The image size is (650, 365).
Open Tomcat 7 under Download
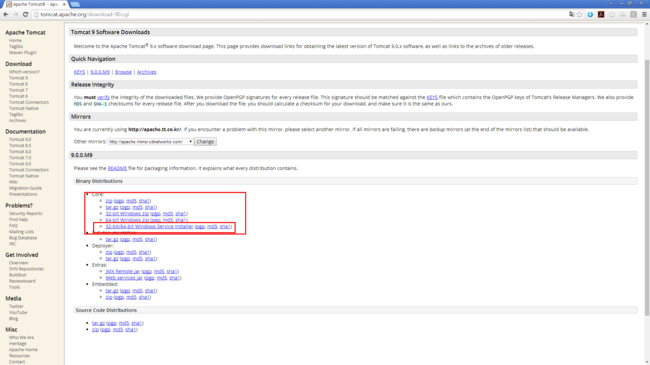[18, 90]
